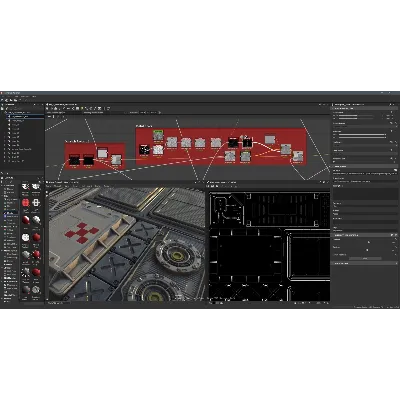The height and width of the screenshot is (400, 400).
Task: Select the lower green-outlined node in large red frame
Action: click(245, 156)
